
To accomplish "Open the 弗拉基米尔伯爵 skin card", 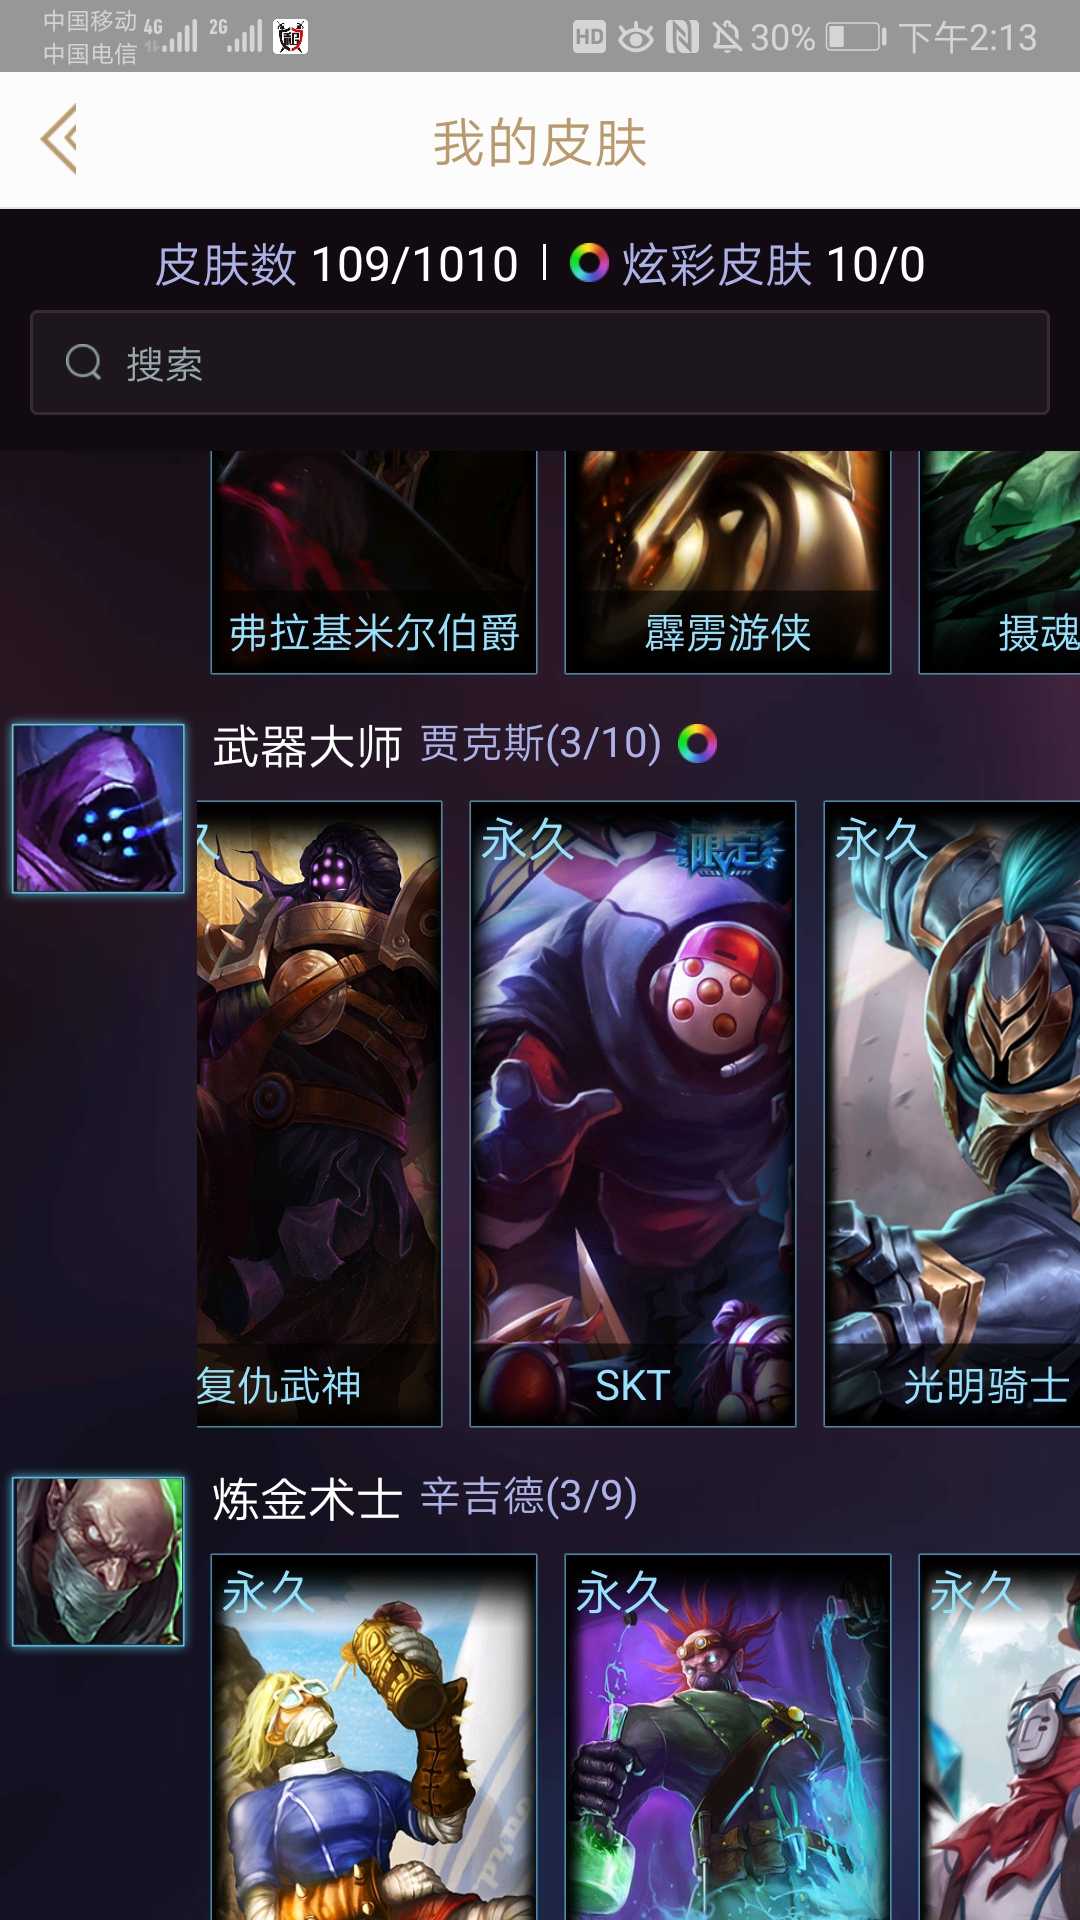I will pyautogui.click(x=374, y=562).
